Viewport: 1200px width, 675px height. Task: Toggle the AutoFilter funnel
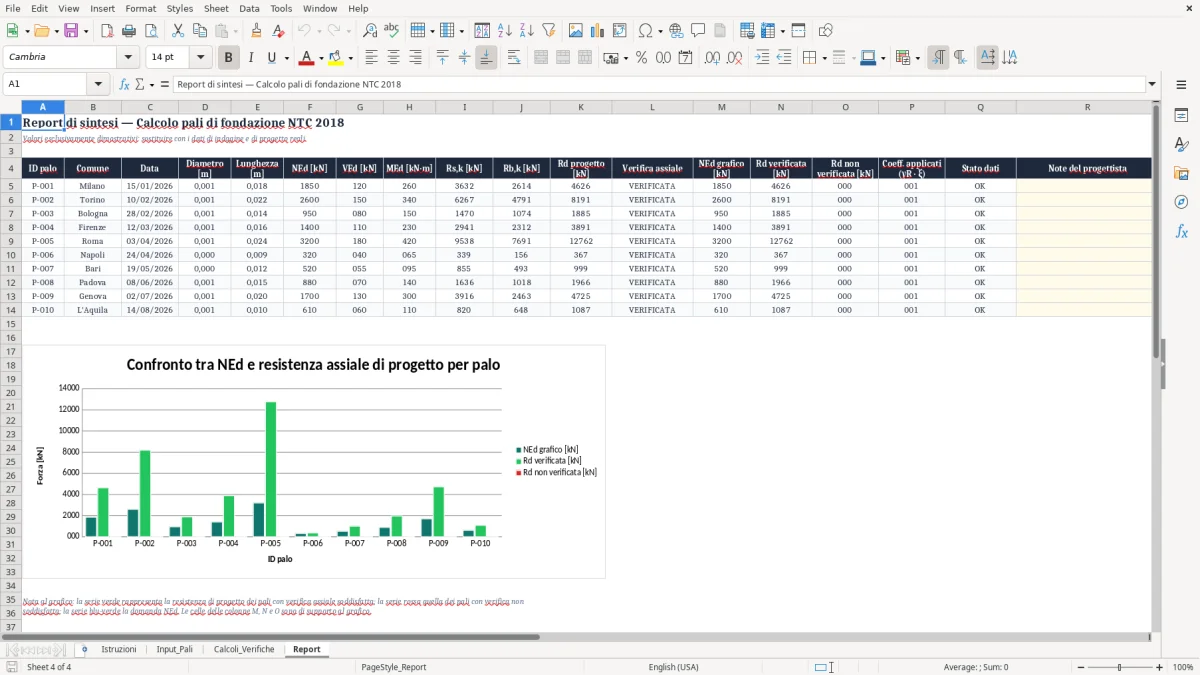(548, 31)
